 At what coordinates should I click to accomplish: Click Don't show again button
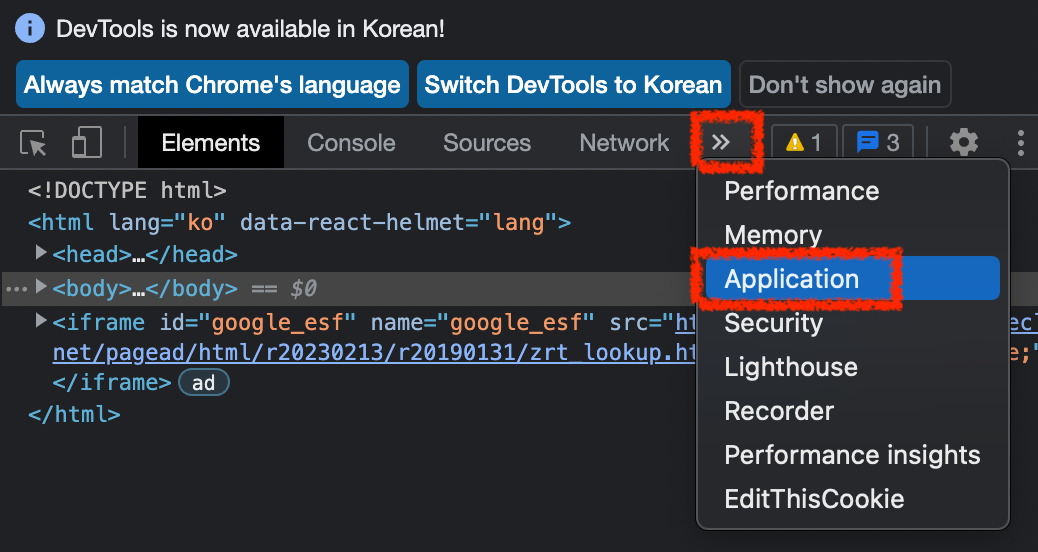[845, 84]
